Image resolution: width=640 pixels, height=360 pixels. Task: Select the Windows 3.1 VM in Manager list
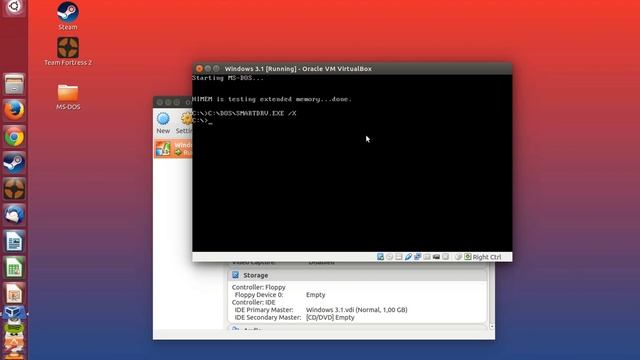click(x=173, y=149)
